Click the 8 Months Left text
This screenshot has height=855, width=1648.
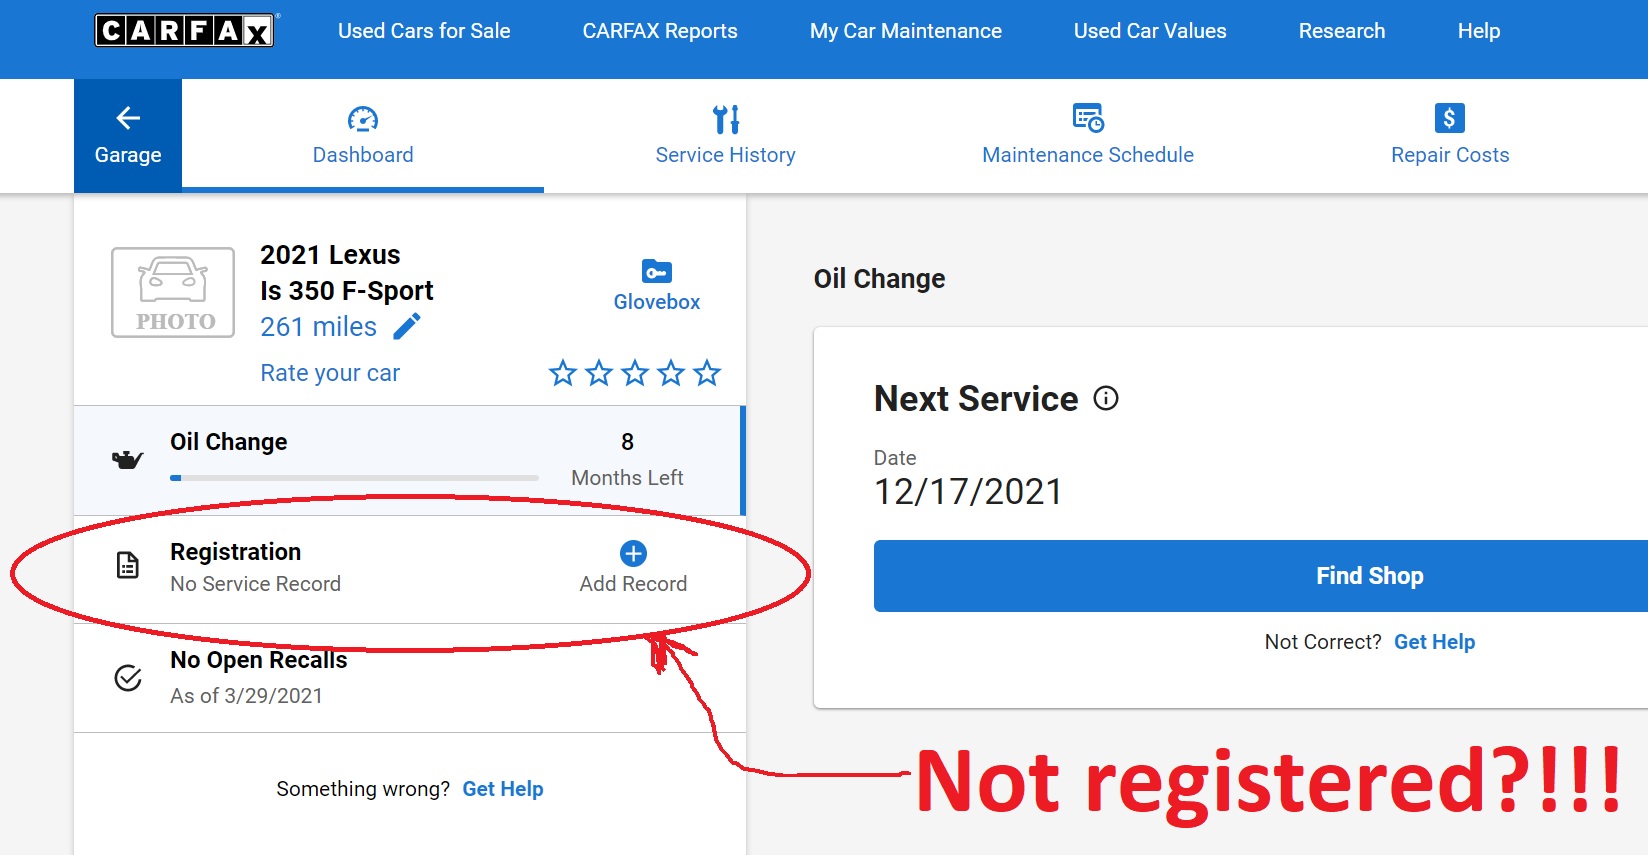point(627,460)
